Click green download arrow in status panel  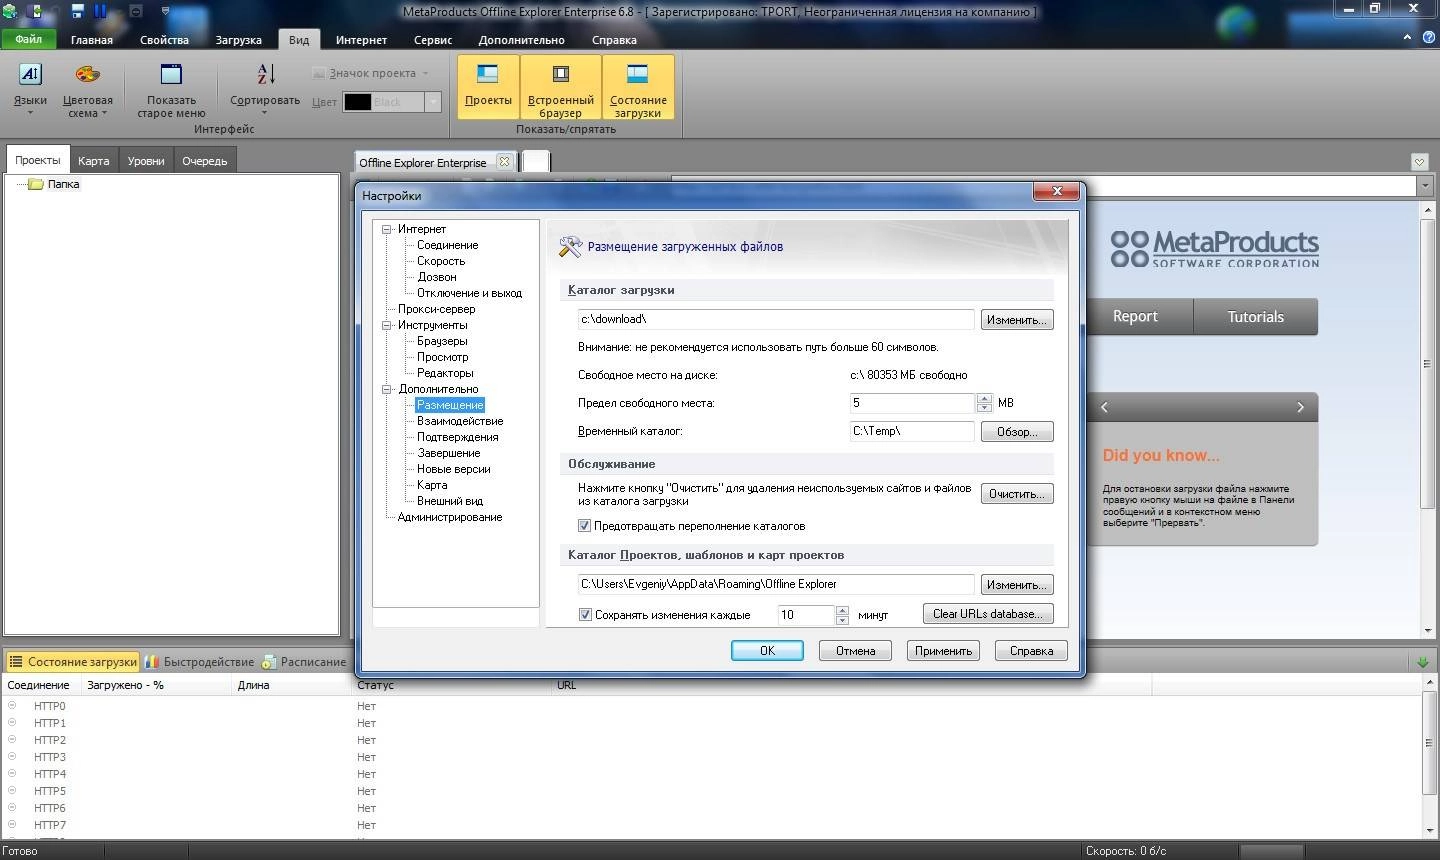1422,662
